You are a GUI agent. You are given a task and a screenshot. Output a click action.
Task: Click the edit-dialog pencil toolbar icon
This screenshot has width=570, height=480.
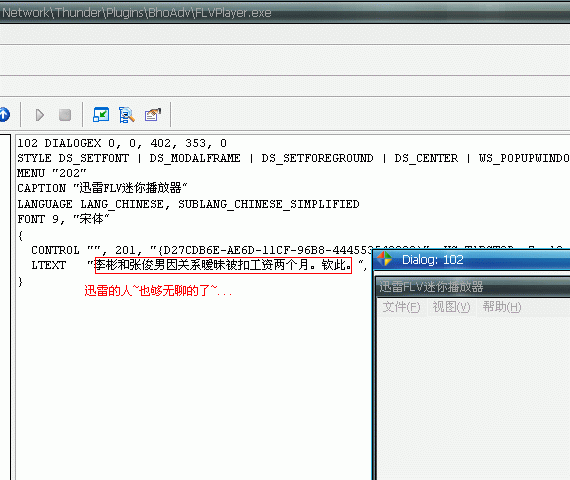point(153,115)
